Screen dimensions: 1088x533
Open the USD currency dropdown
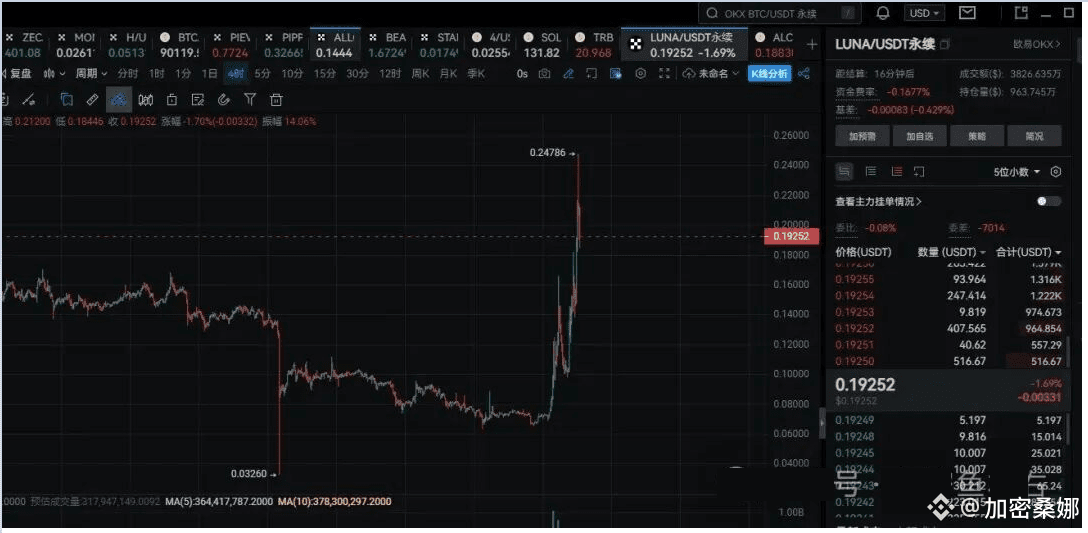[926, 12]
